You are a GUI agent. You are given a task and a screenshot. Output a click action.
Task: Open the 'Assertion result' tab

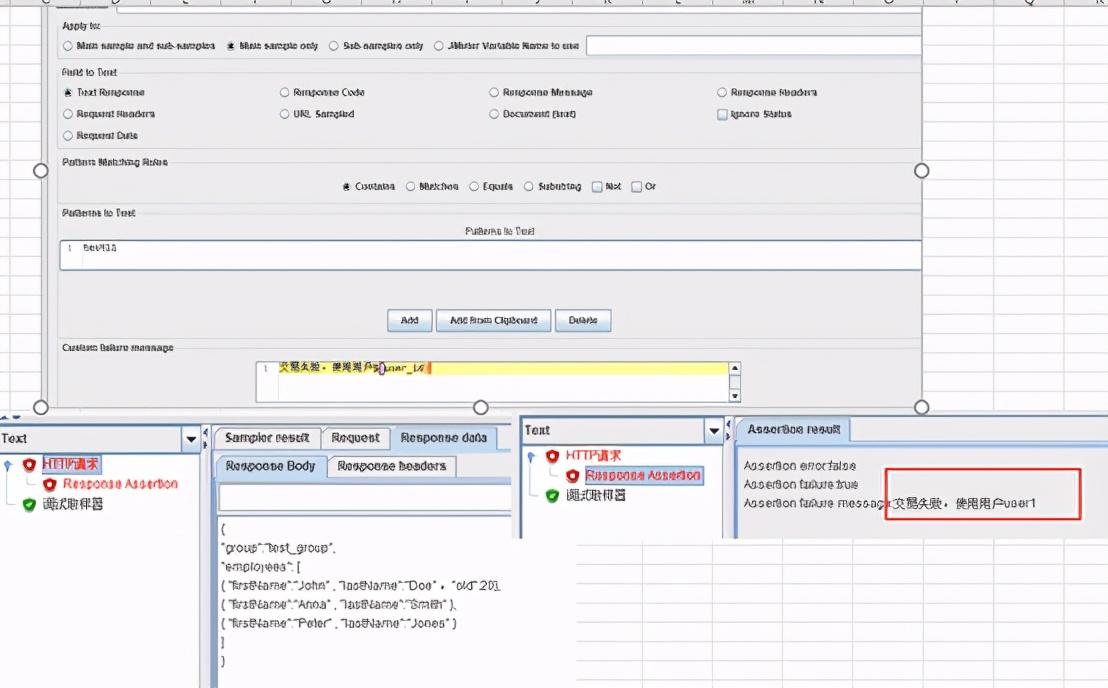pos(794,429)
